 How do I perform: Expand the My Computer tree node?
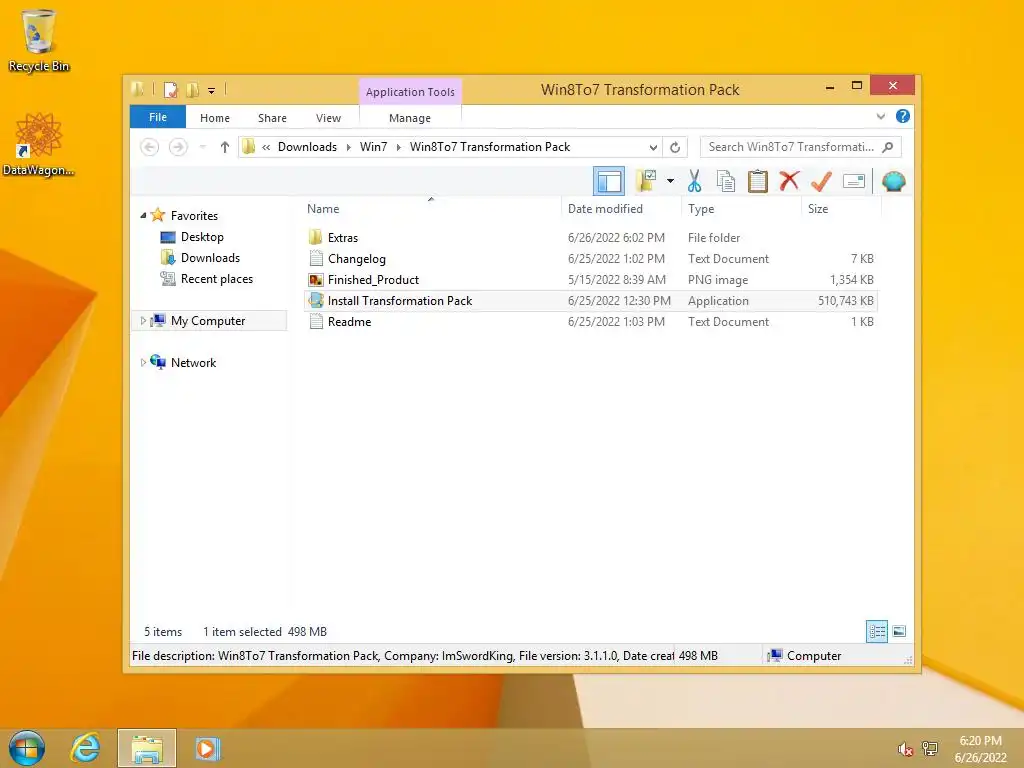click(143, 321)
